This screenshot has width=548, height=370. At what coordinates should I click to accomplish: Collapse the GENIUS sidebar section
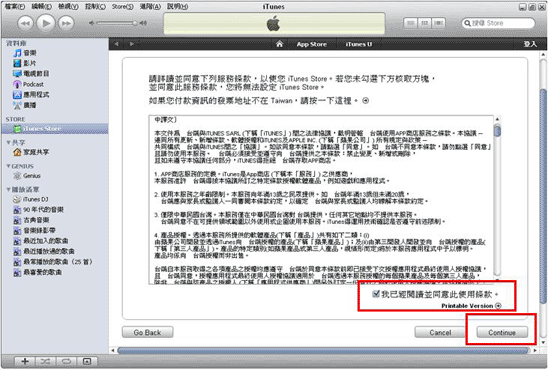click(8, 166)
